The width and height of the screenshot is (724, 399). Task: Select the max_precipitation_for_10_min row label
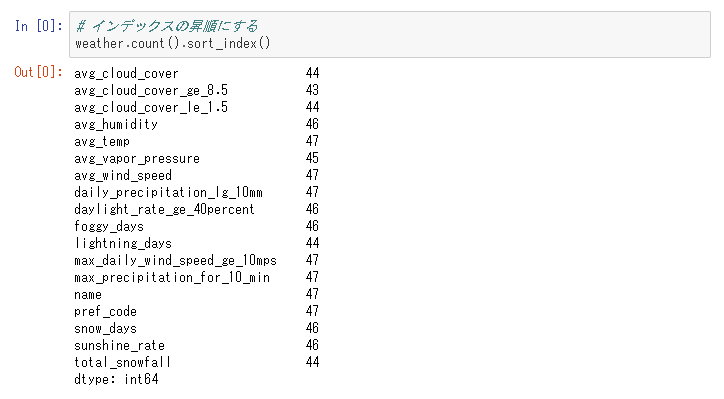pos(172,278)
